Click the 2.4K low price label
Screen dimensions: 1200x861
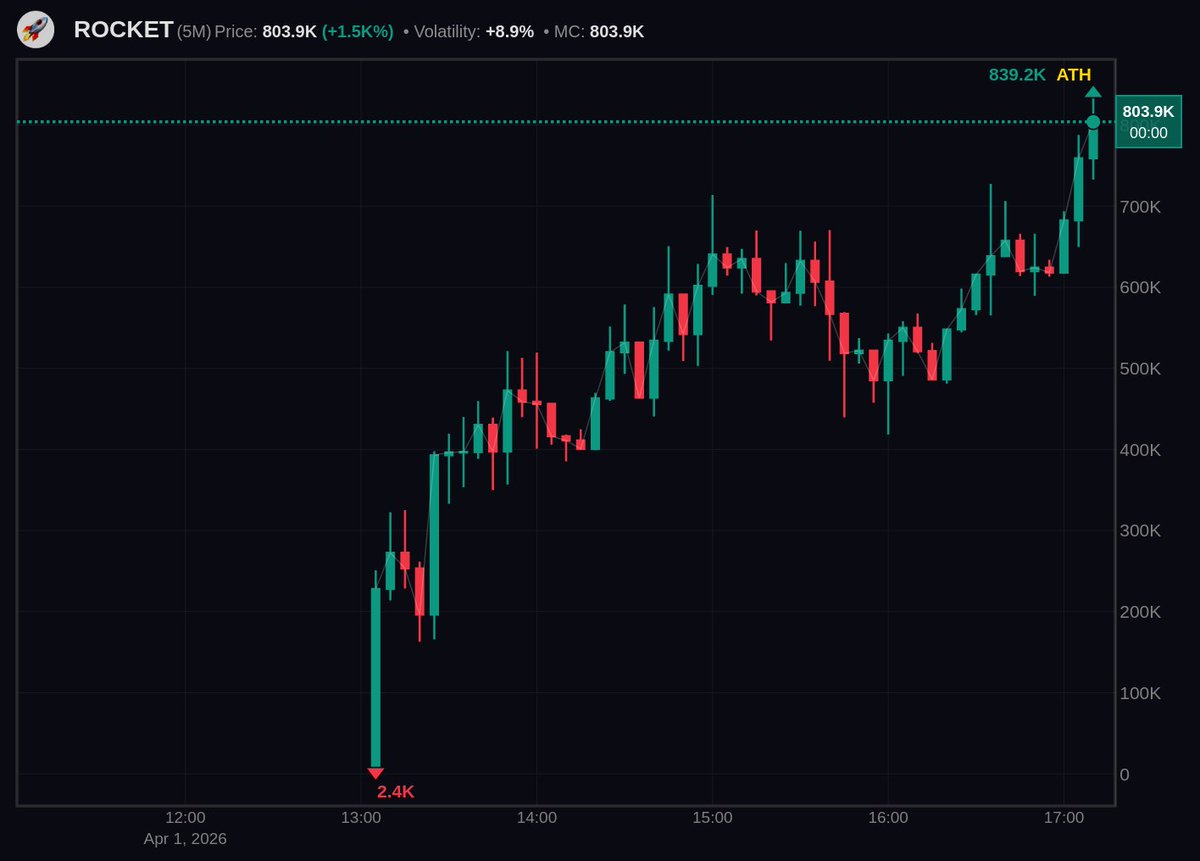395,792
